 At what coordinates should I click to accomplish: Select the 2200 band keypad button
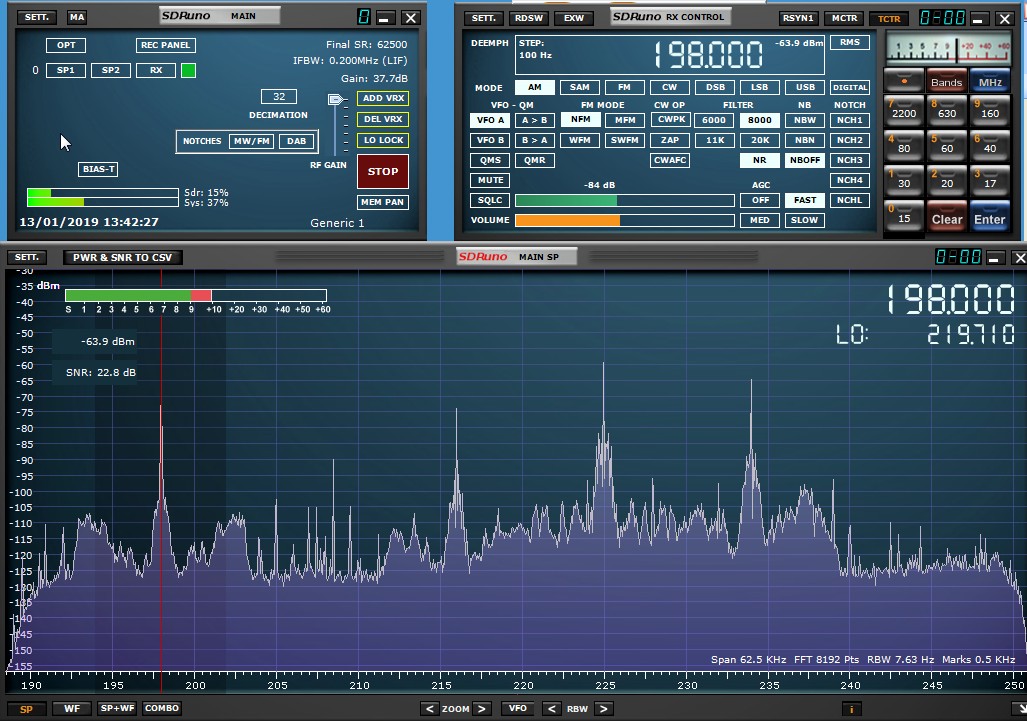click(x=904, y=110)
